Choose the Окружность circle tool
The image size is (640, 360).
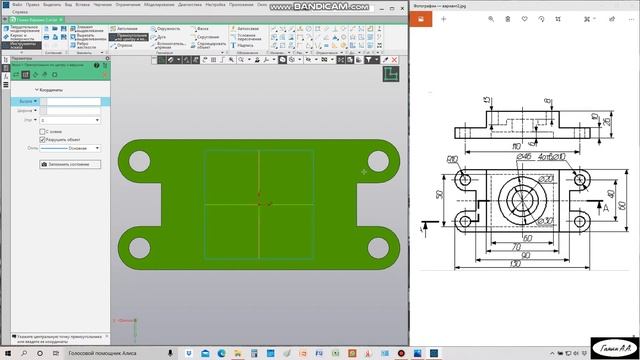[x=165, y=29]
